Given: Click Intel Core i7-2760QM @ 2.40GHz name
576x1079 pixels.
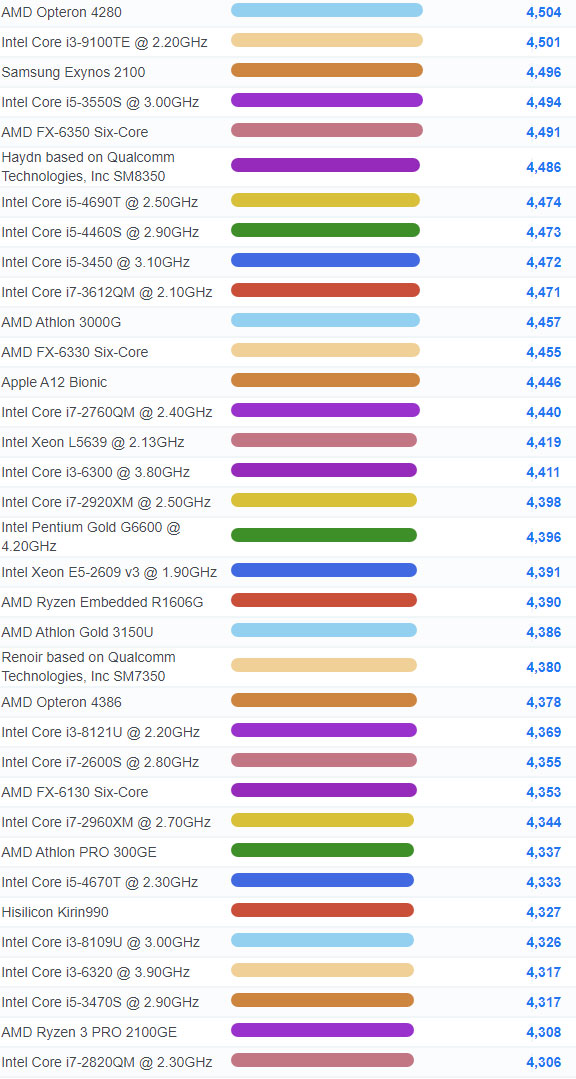Looking at the screenshot, I should pyautogui.click(x=107, y=412).
